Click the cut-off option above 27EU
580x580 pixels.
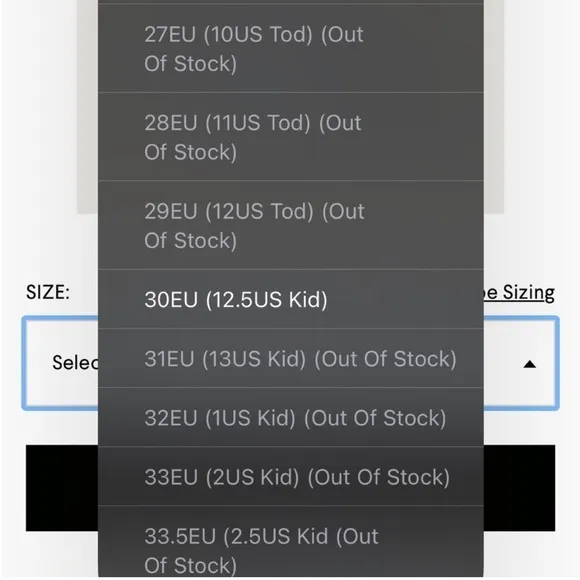[291, 2]
